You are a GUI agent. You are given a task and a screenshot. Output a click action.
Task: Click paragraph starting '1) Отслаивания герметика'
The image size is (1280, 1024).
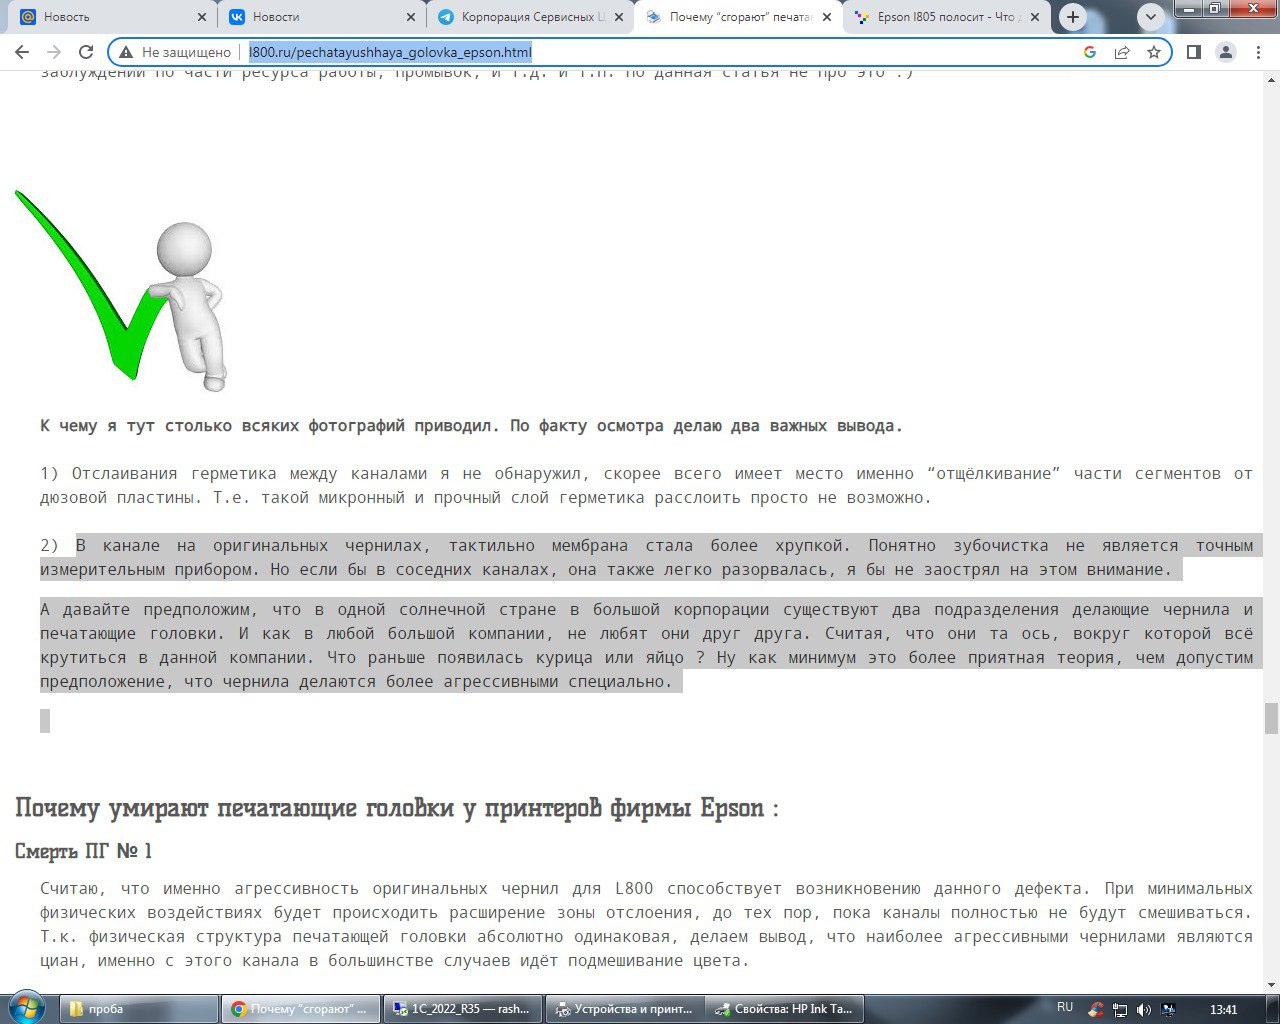[x=646, y=485]
